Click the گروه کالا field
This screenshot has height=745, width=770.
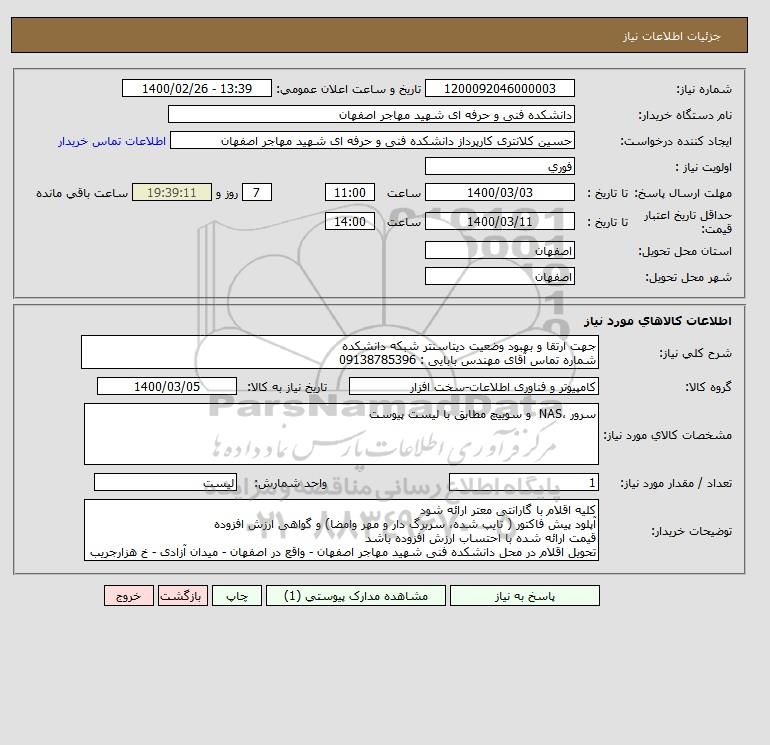pos(473,386)
